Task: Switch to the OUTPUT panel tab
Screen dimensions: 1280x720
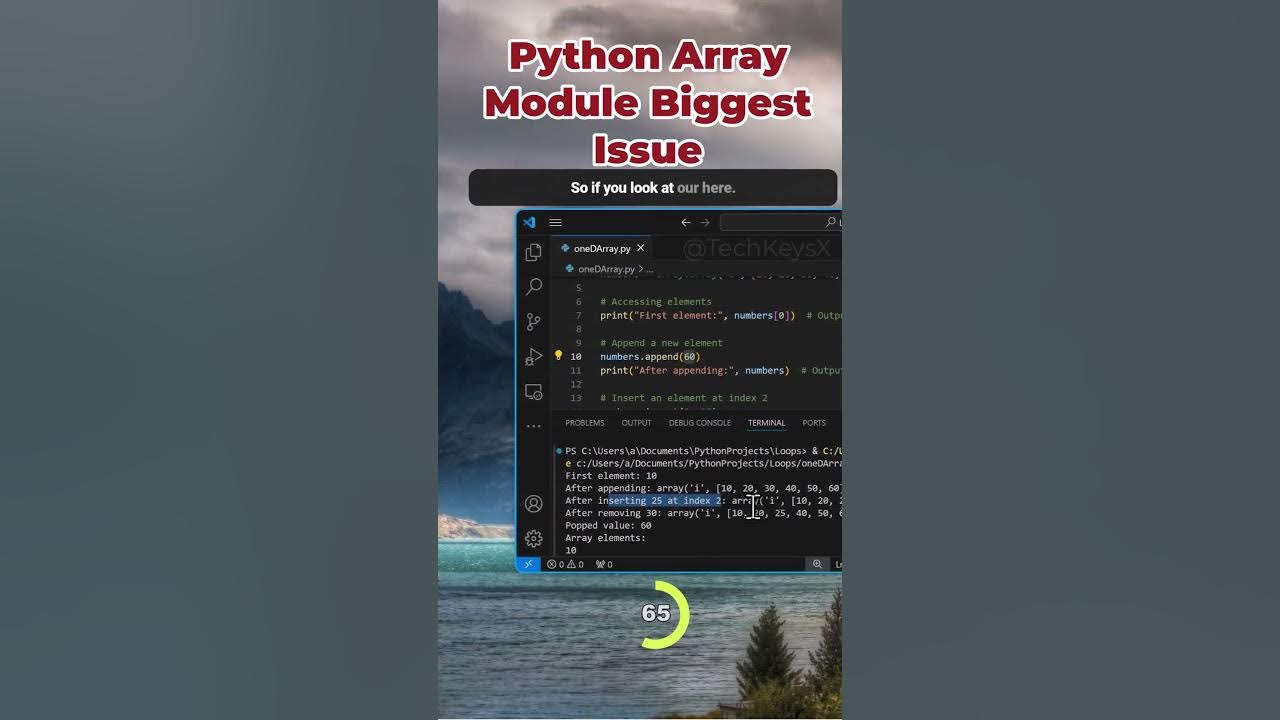Action: click(x=636, y=423)
